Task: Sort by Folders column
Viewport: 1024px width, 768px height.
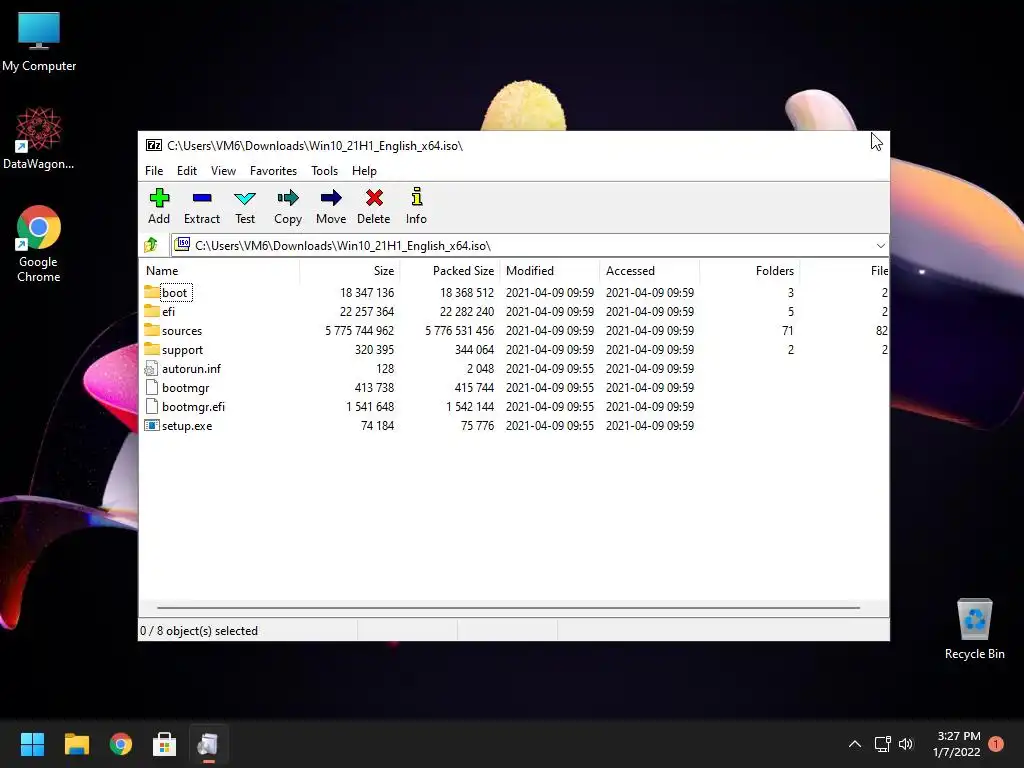Action: click(750, 270)
